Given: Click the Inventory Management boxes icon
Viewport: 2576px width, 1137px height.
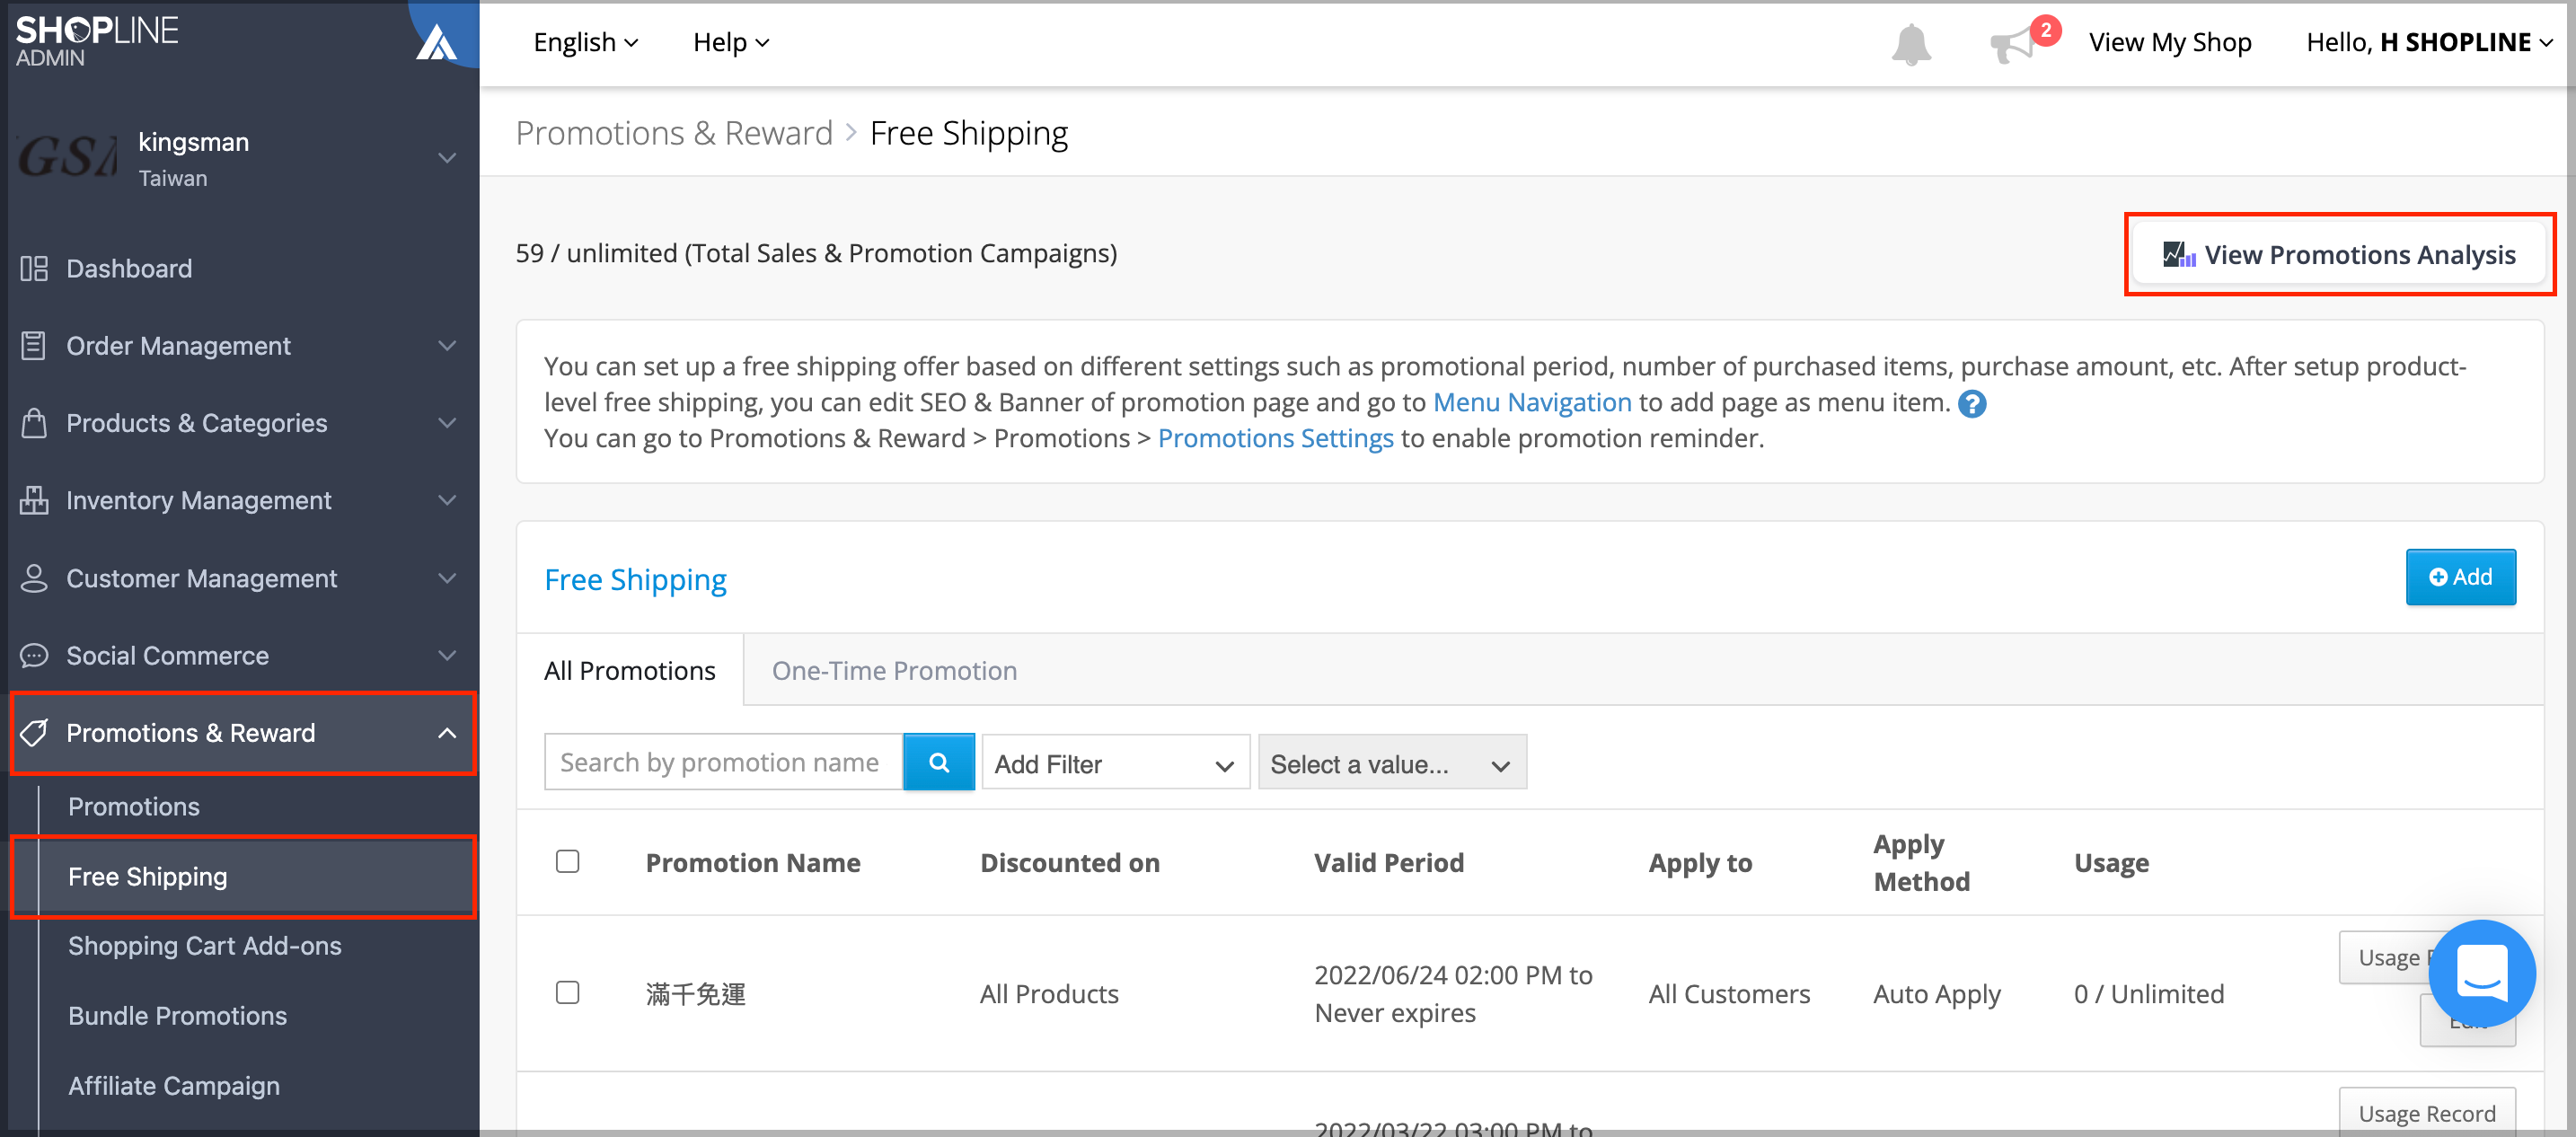Looking at the screenshot, I should pos(34,500).
